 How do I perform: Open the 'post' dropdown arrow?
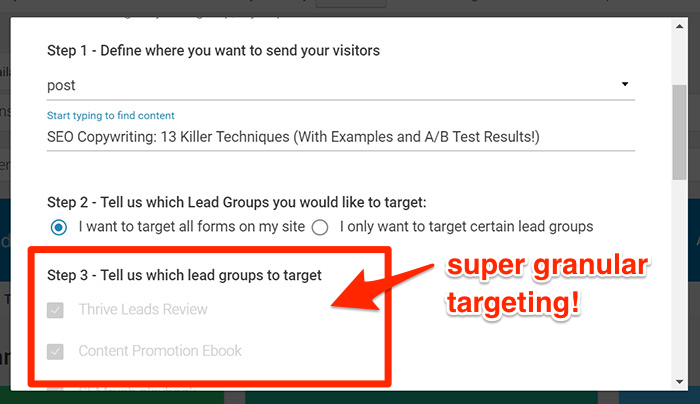[625, 85]
